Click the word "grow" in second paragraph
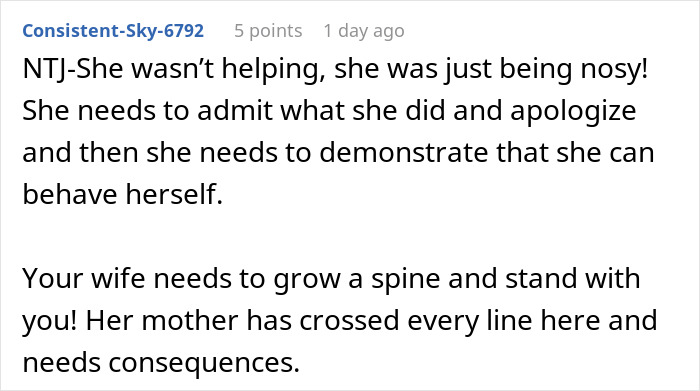 pos(307,280)
